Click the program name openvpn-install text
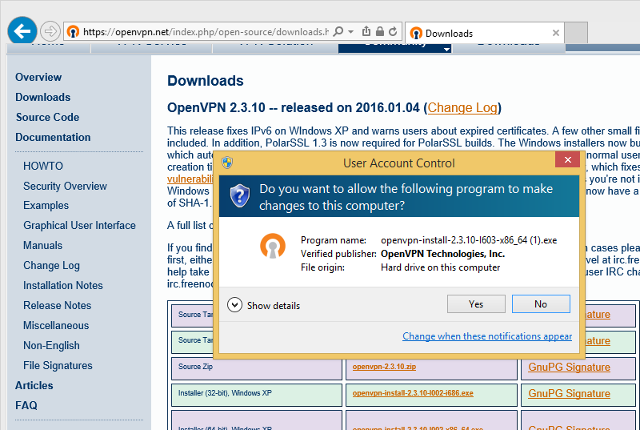 click(x=469, y=240)
